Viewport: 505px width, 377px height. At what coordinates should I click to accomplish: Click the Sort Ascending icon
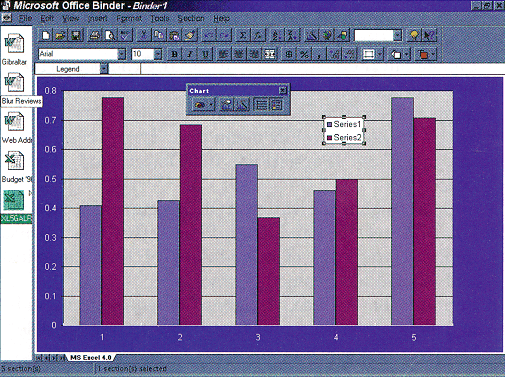(x=276, y=35)
